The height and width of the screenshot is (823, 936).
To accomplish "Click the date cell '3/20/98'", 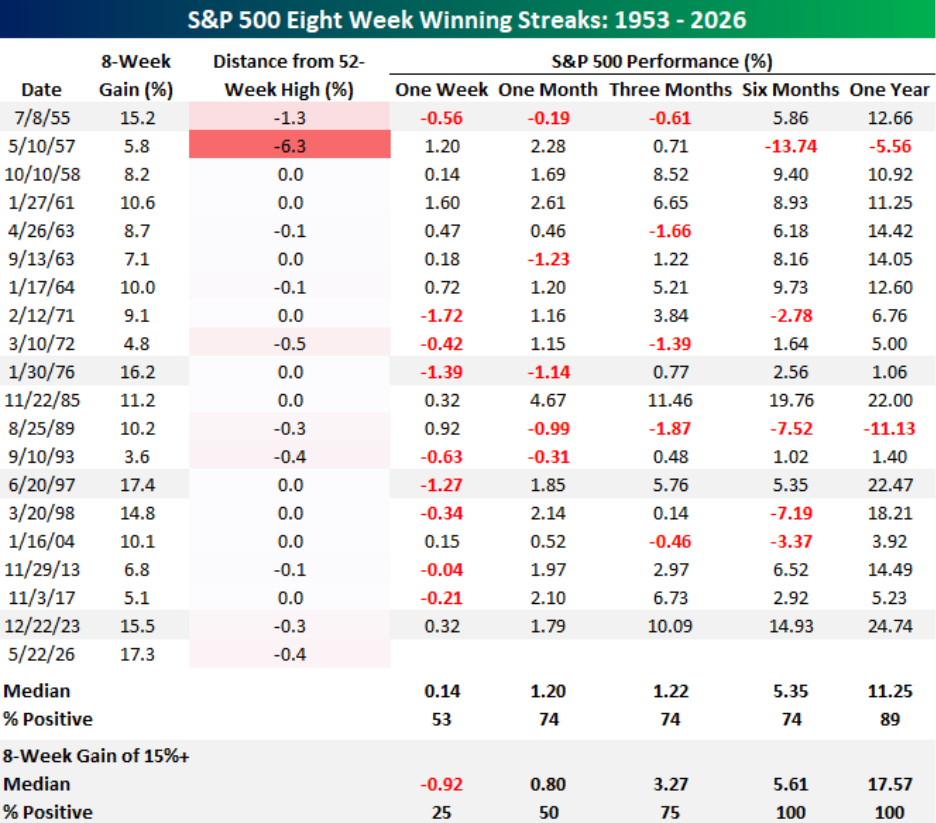I will coord(42,513).
